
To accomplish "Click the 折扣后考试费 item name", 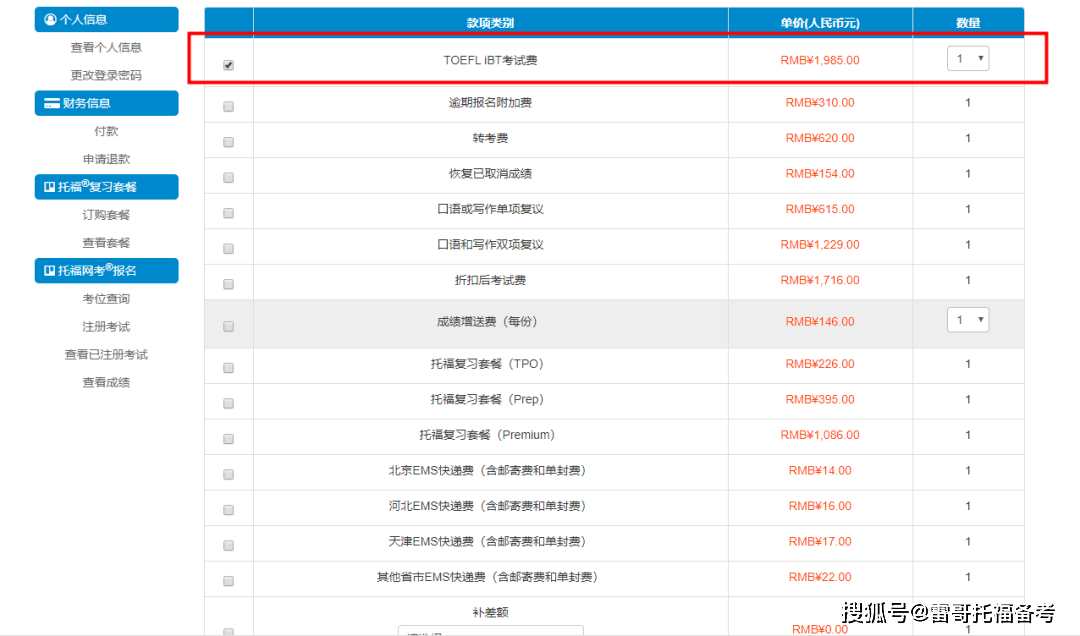I will pyautogui.click(x=490, y=280).
